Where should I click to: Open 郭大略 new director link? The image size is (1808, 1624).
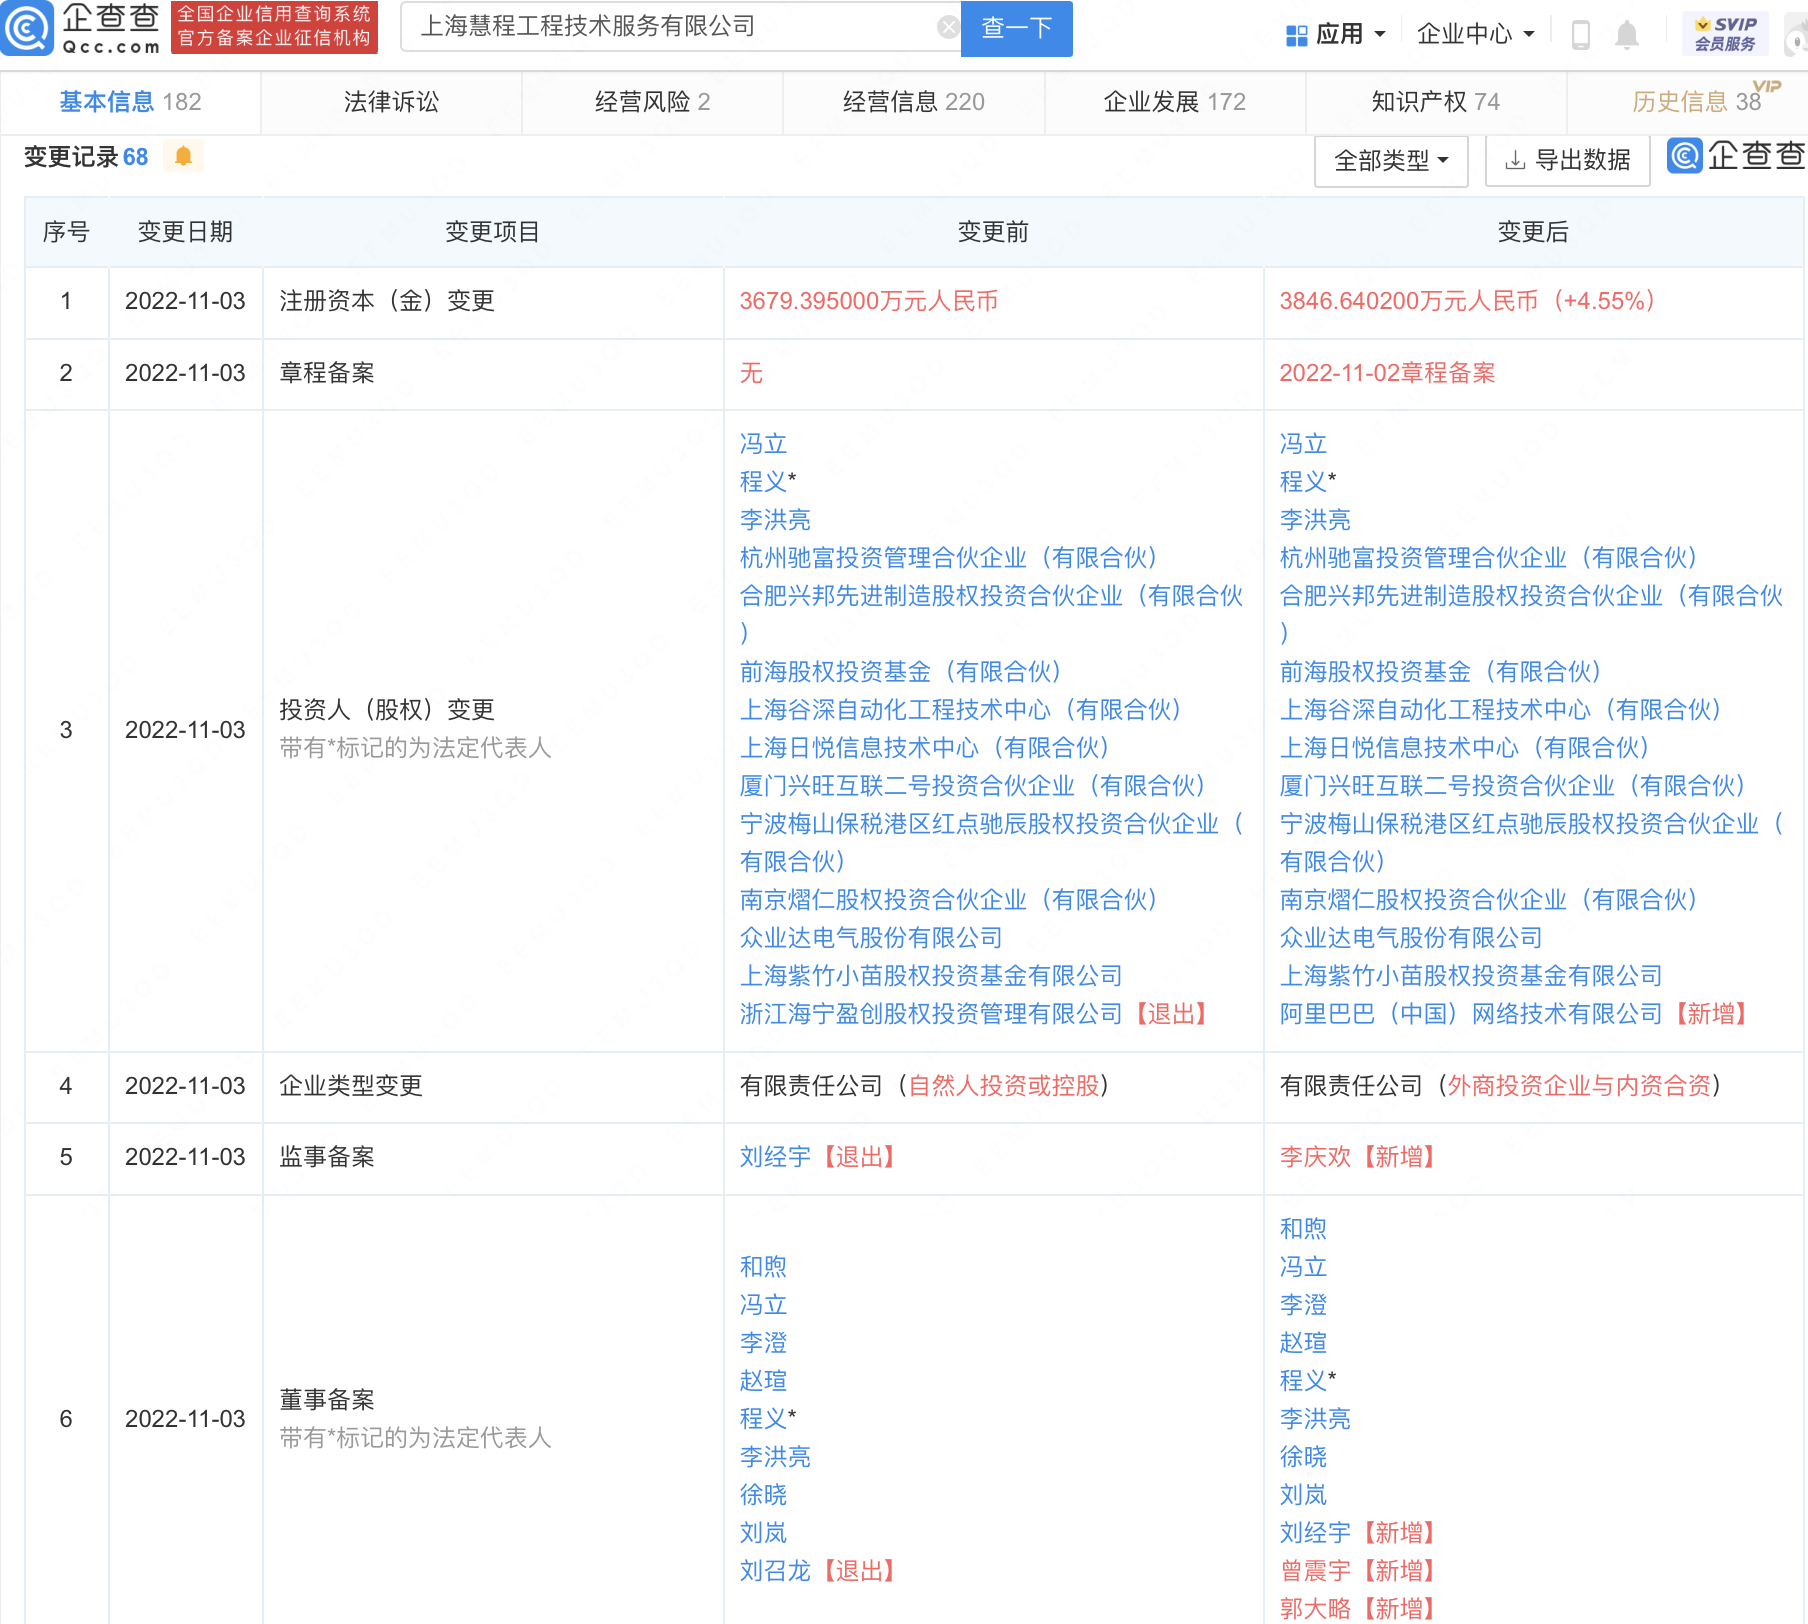[1315, 1609]
